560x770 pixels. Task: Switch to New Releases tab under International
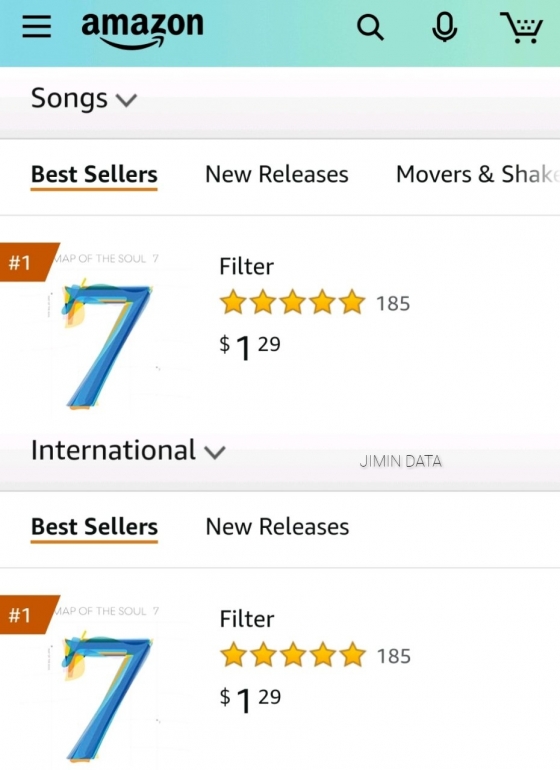click(x=277, y=526)
